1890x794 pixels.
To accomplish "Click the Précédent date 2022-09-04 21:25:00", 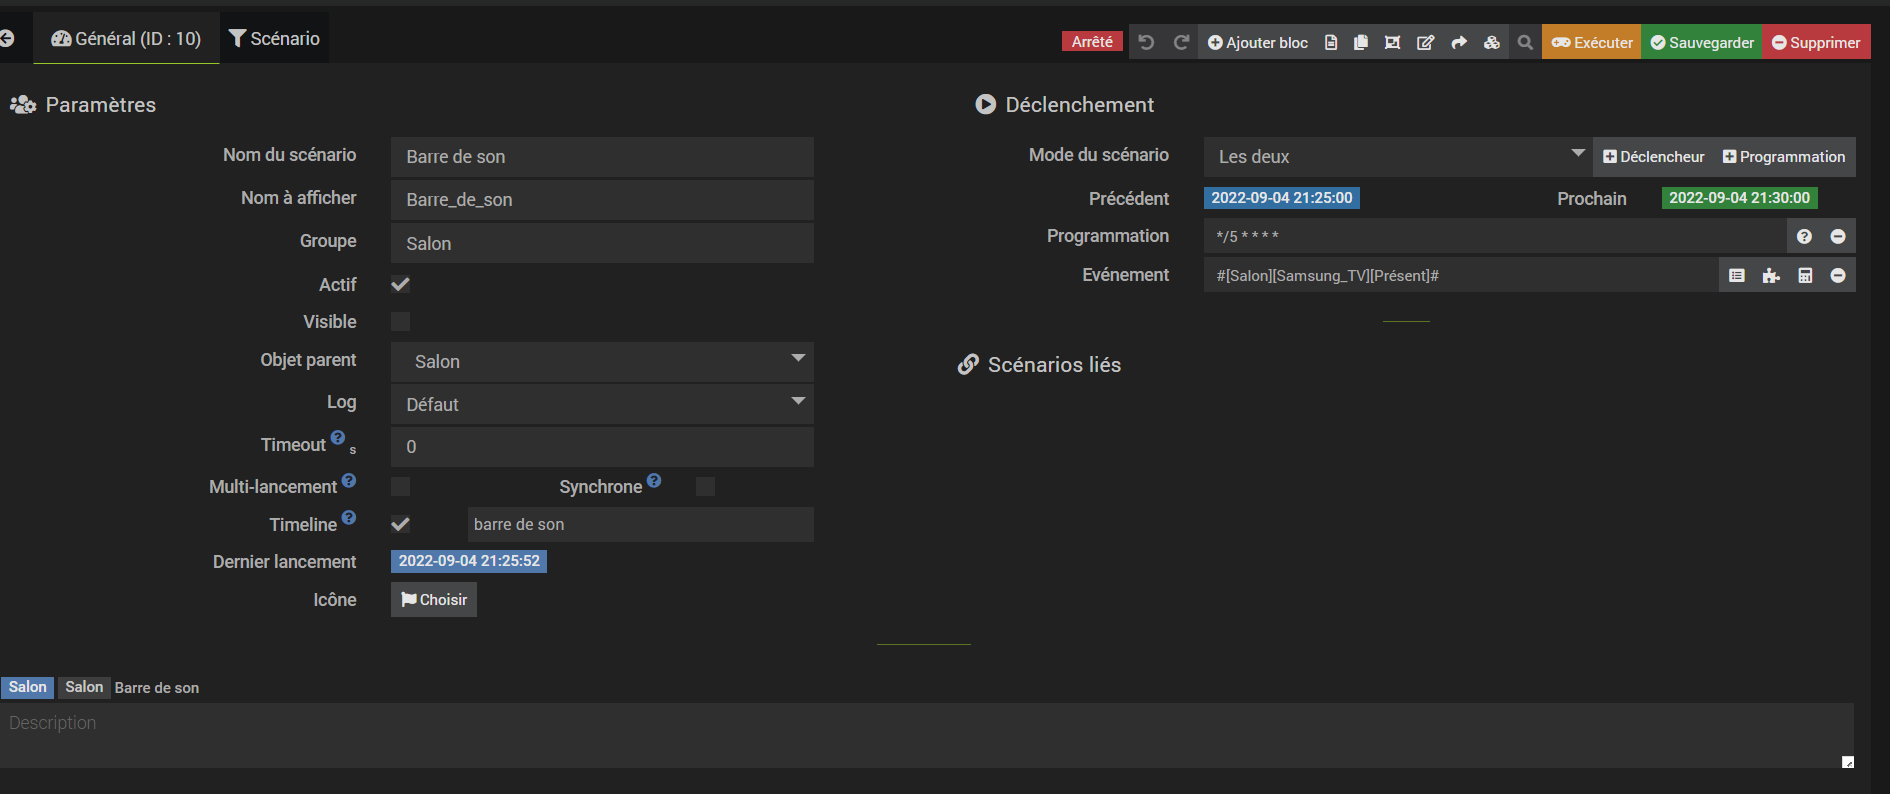I will 1282,198.
